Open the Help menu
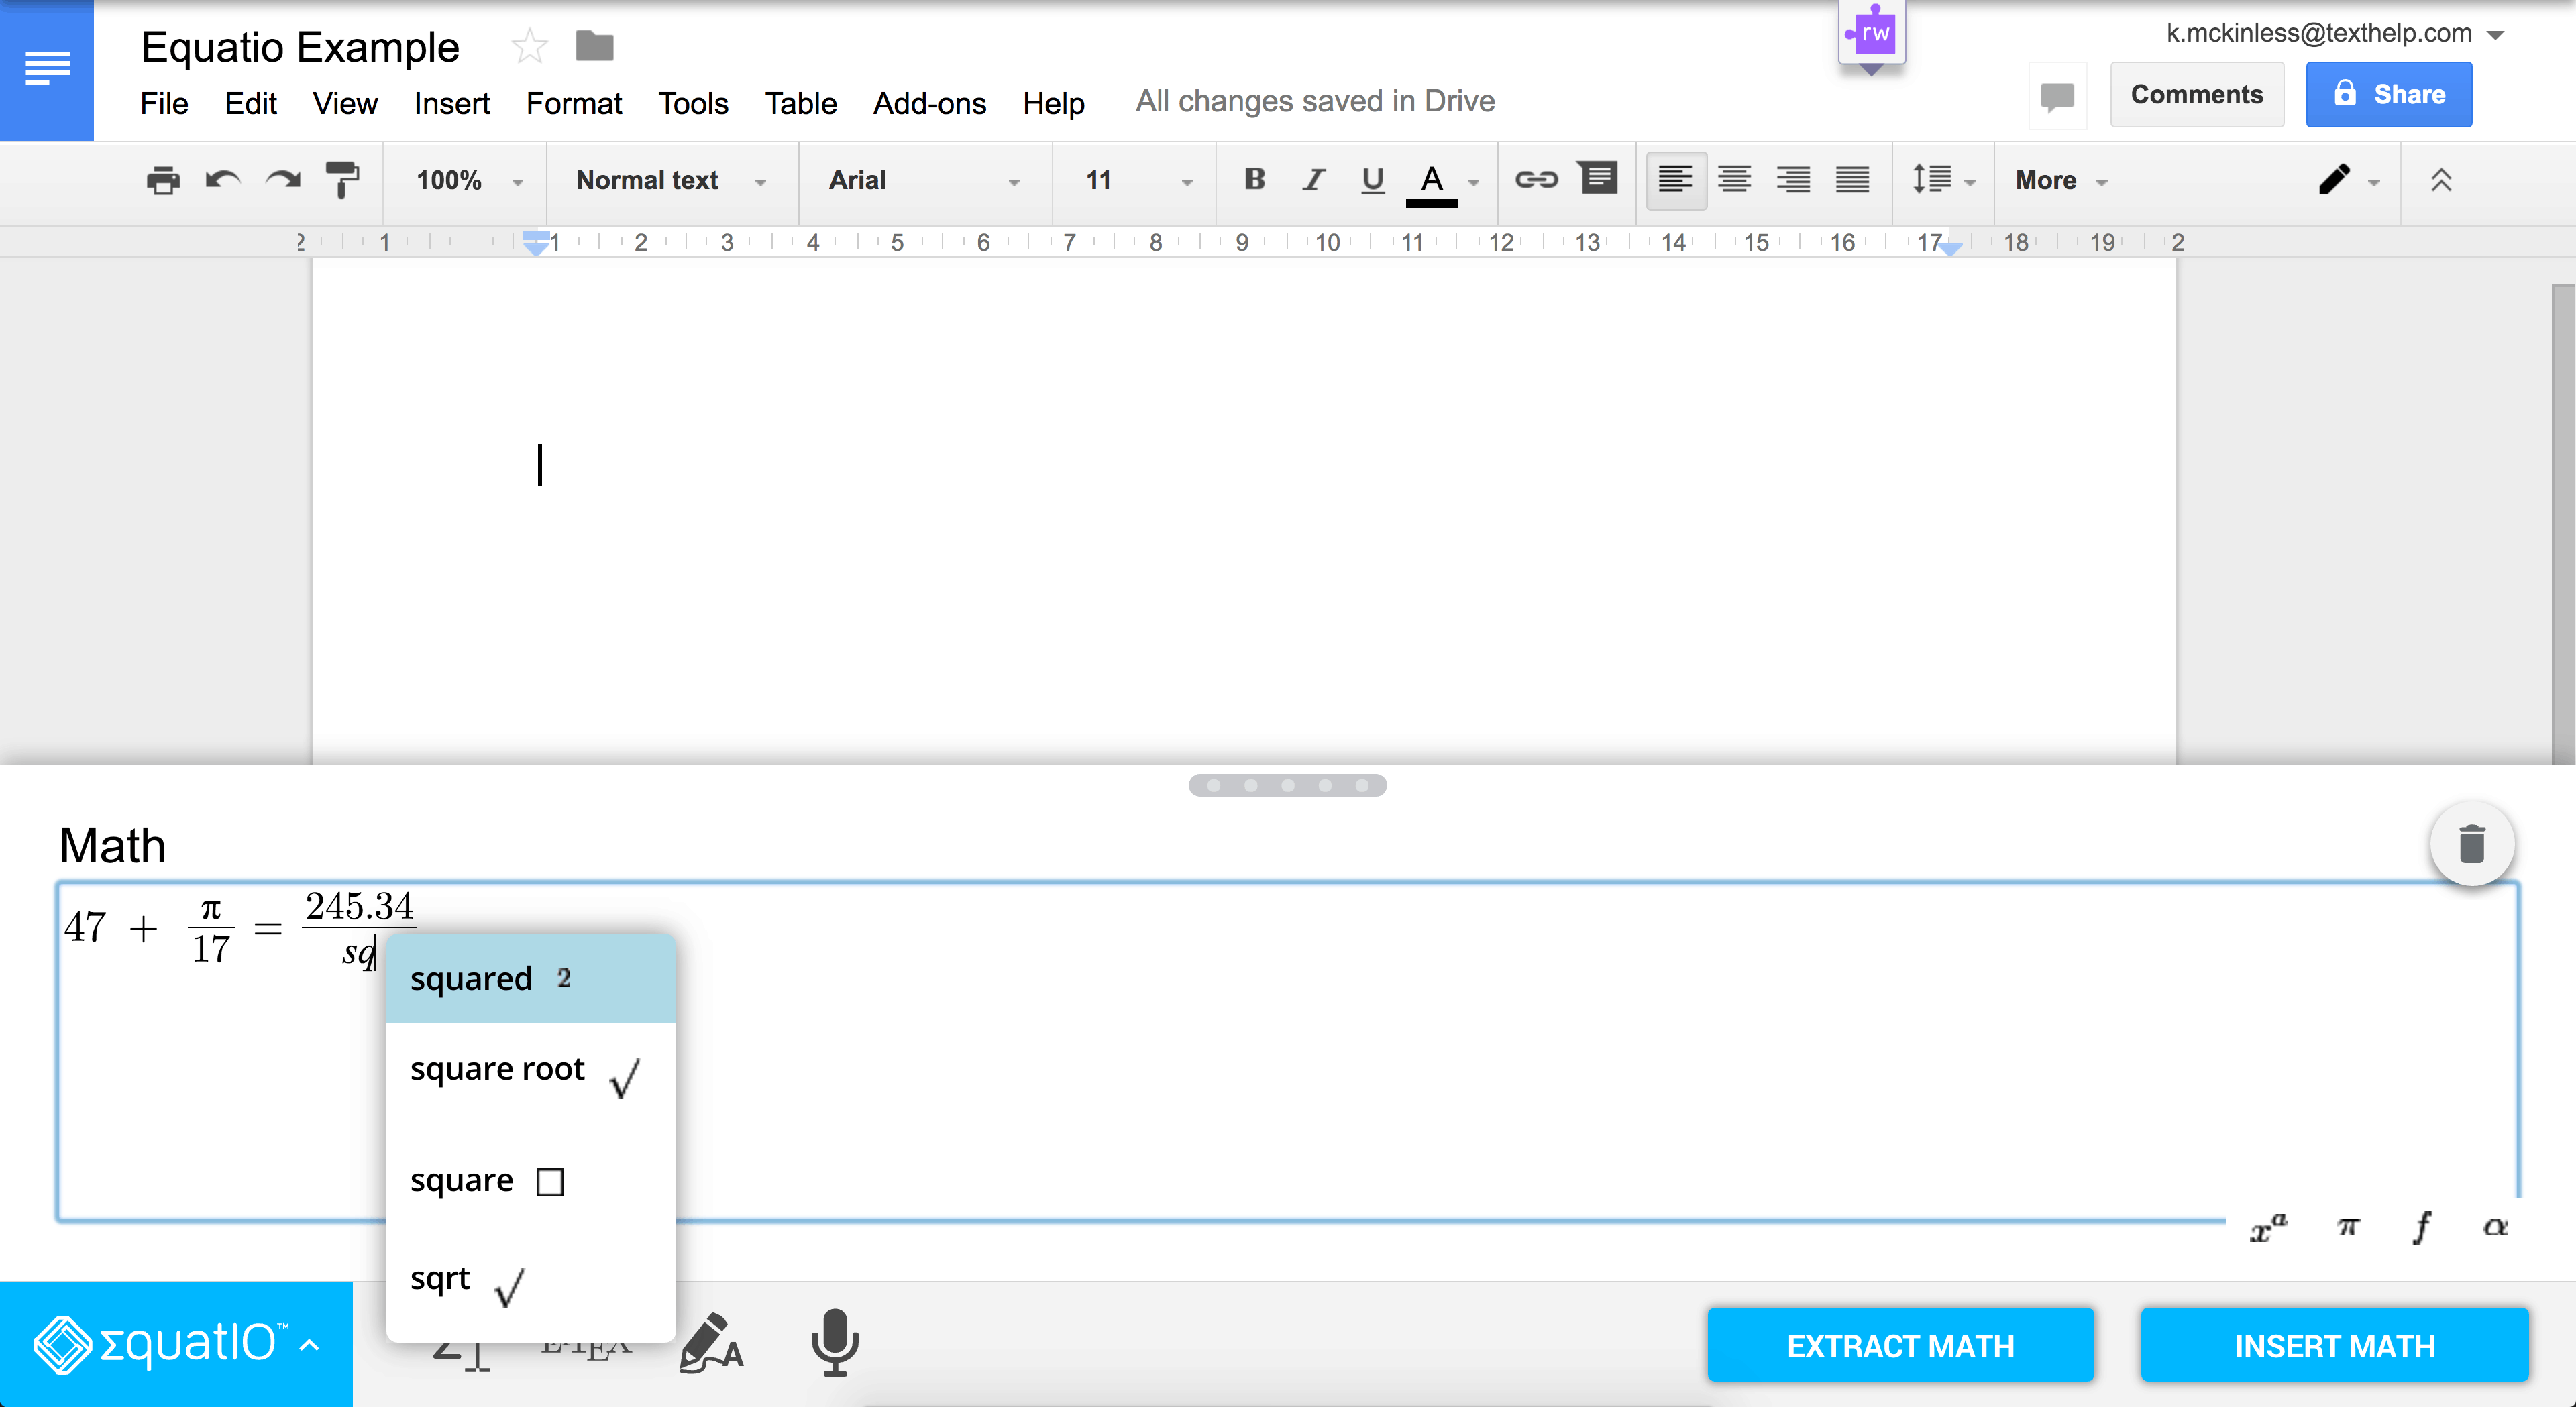 pyautogui.click(x=1053, y=104)
